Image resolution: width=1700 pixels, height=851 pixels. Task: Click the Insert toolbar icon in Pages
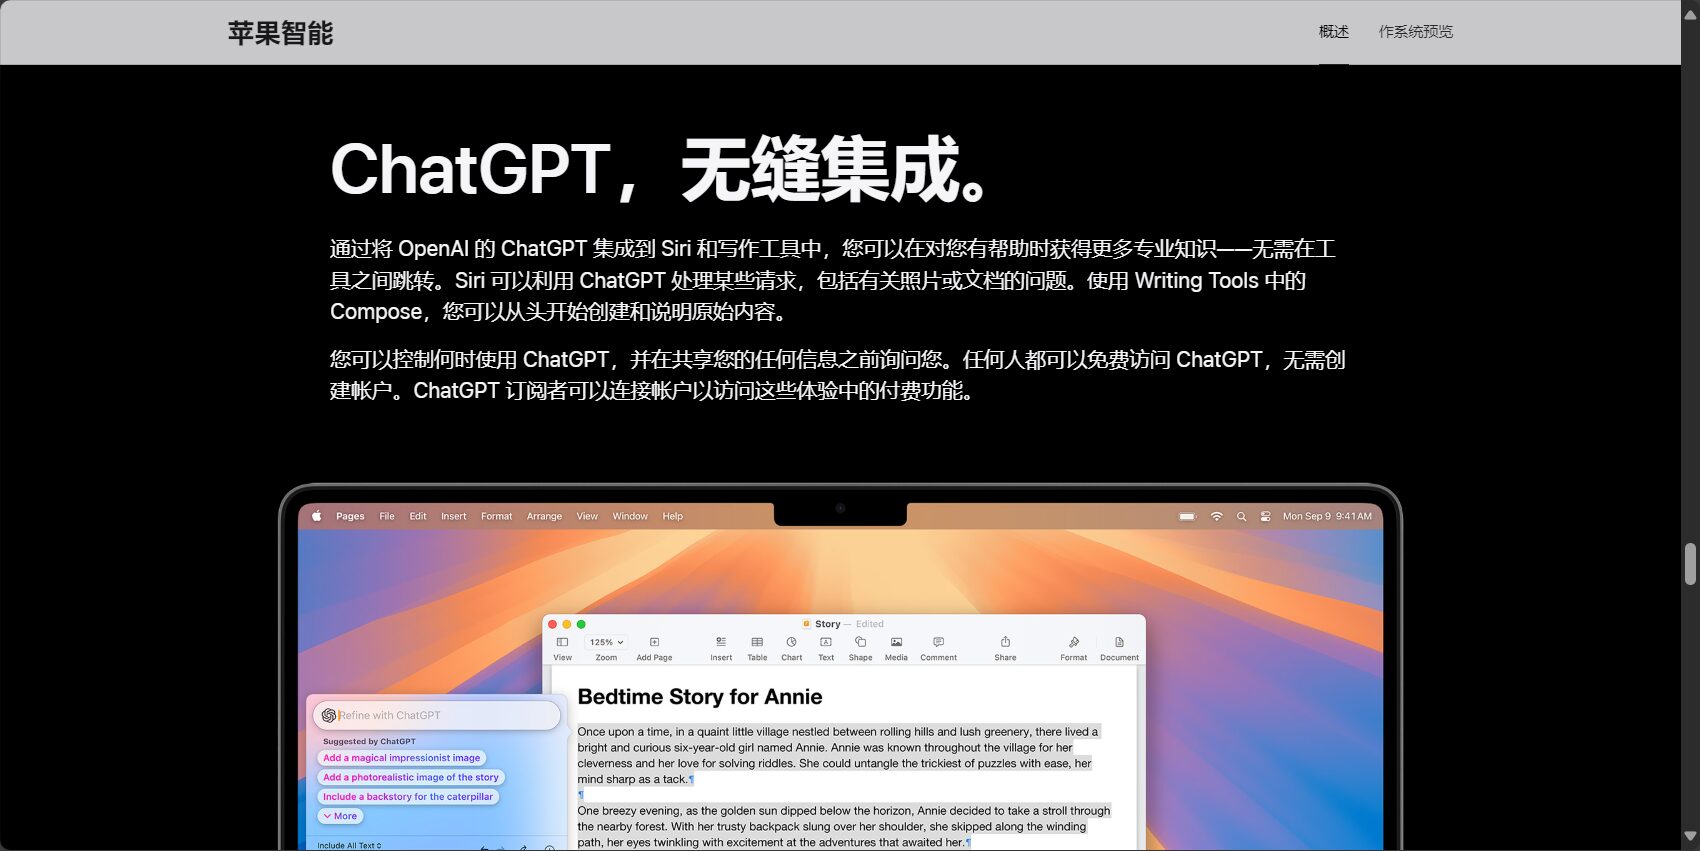721,642
